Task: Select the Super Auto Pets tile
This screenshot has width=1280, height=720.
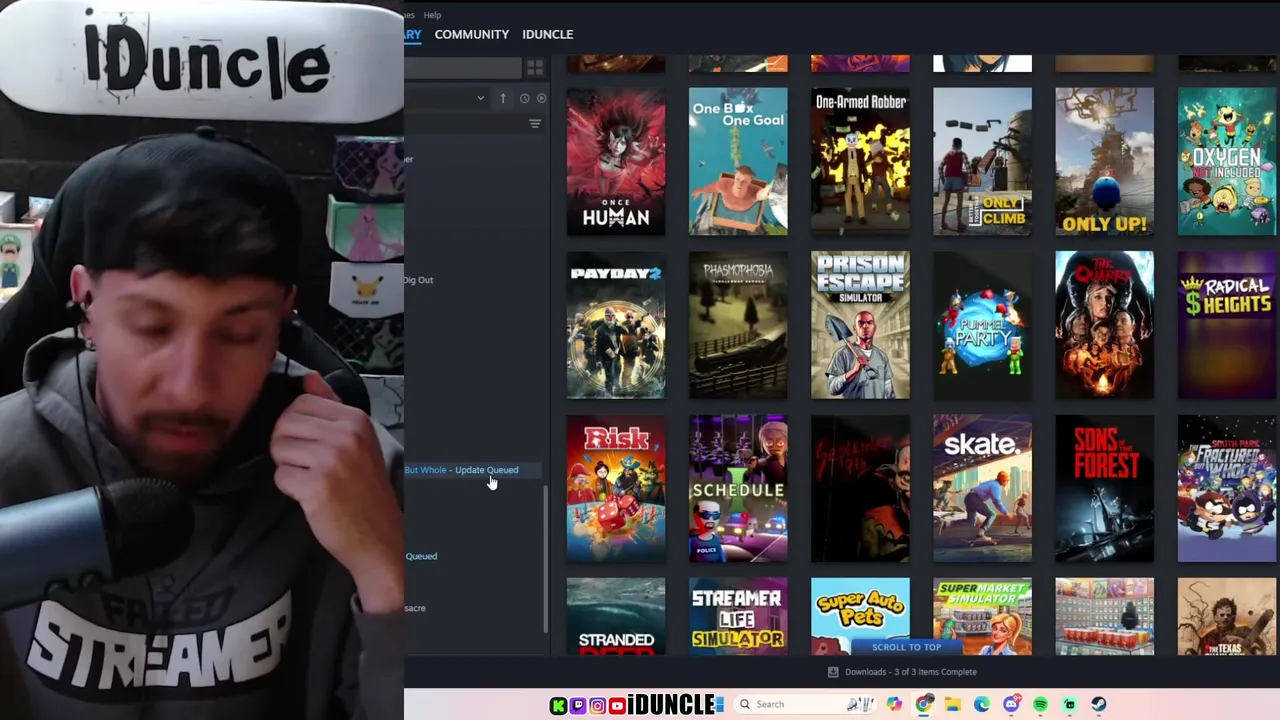Action: [x=860, y=608]
